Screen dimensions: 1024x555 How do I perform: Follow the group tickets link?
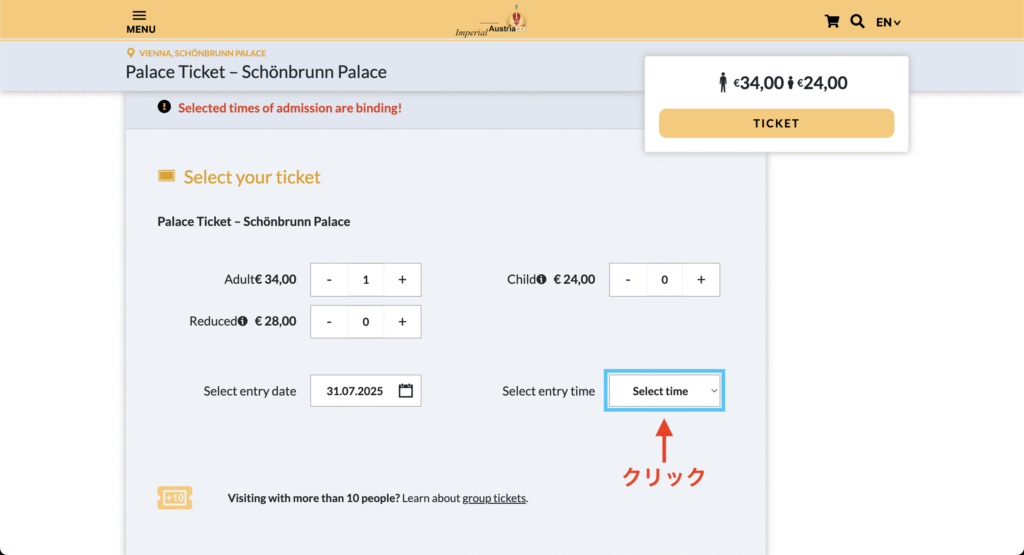[494, 498]
